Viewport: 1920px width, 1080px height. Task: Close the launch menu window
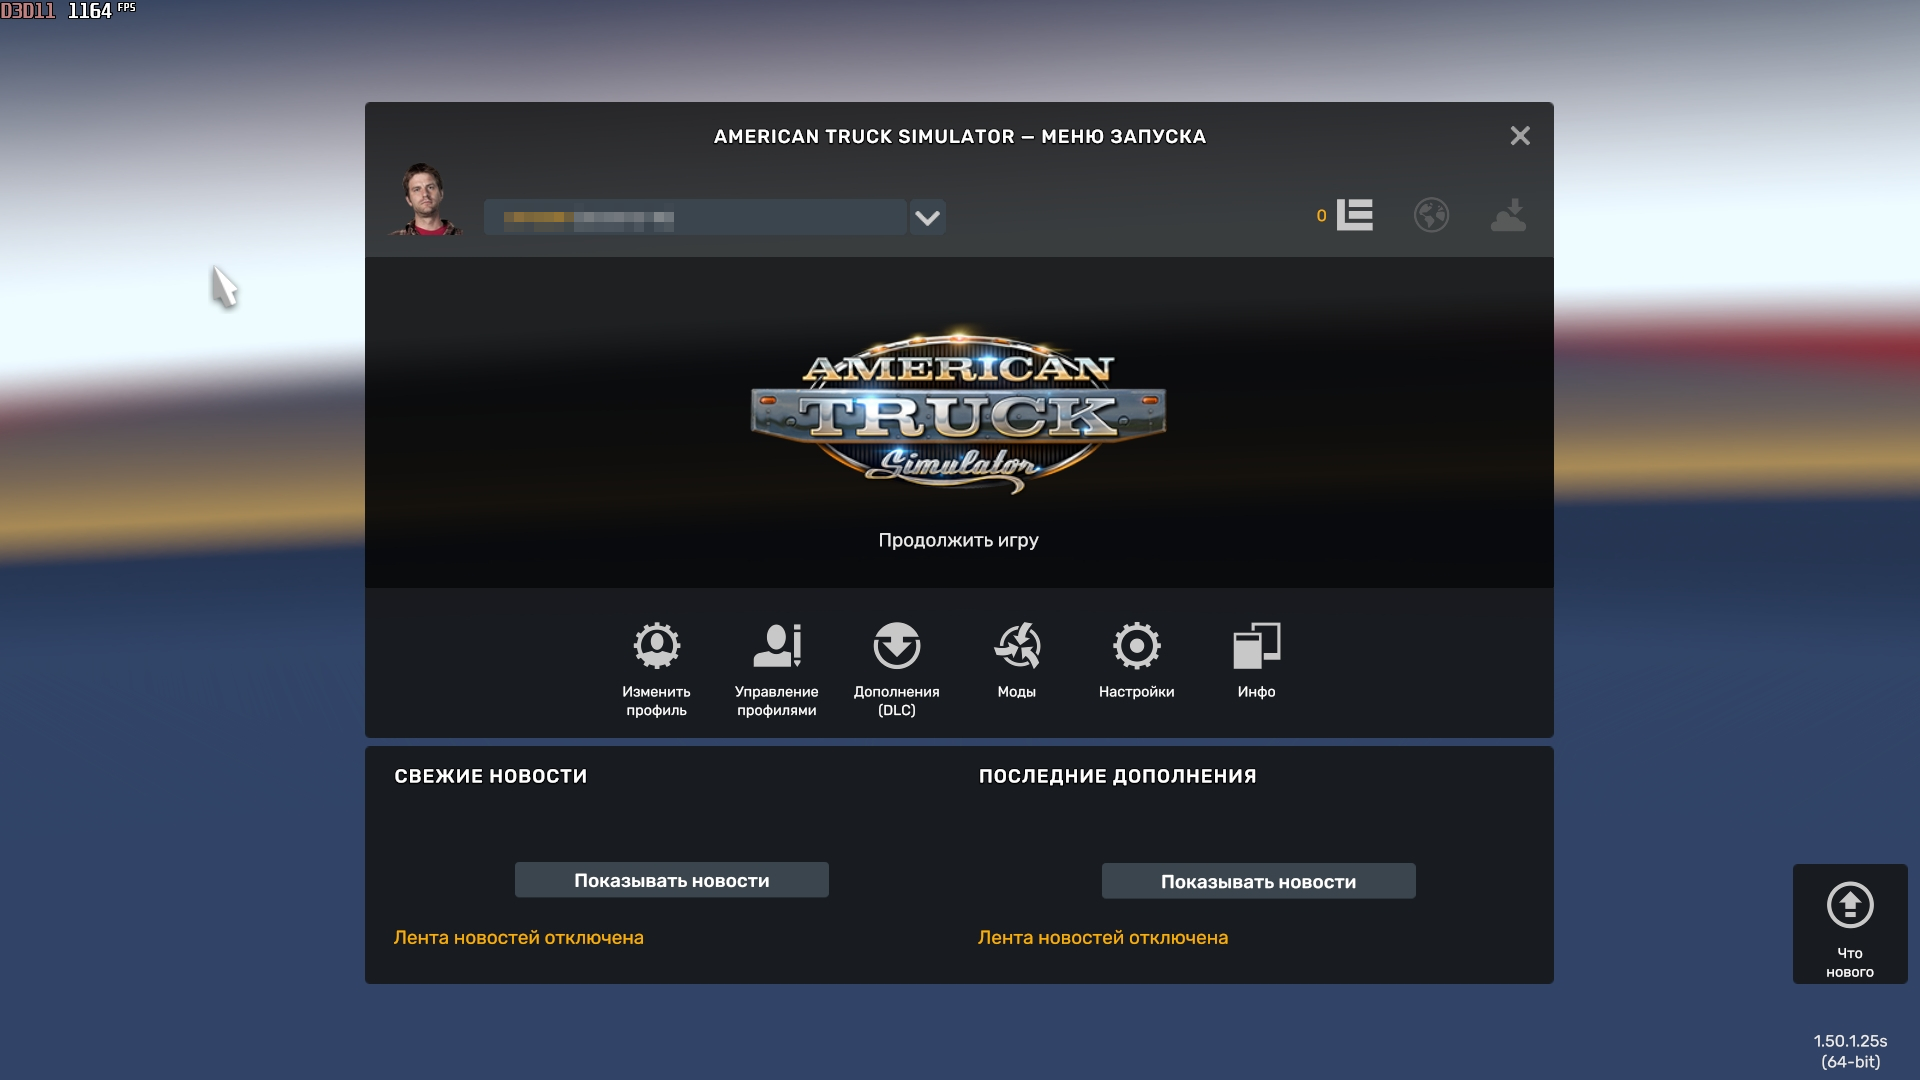[1519, 136]
